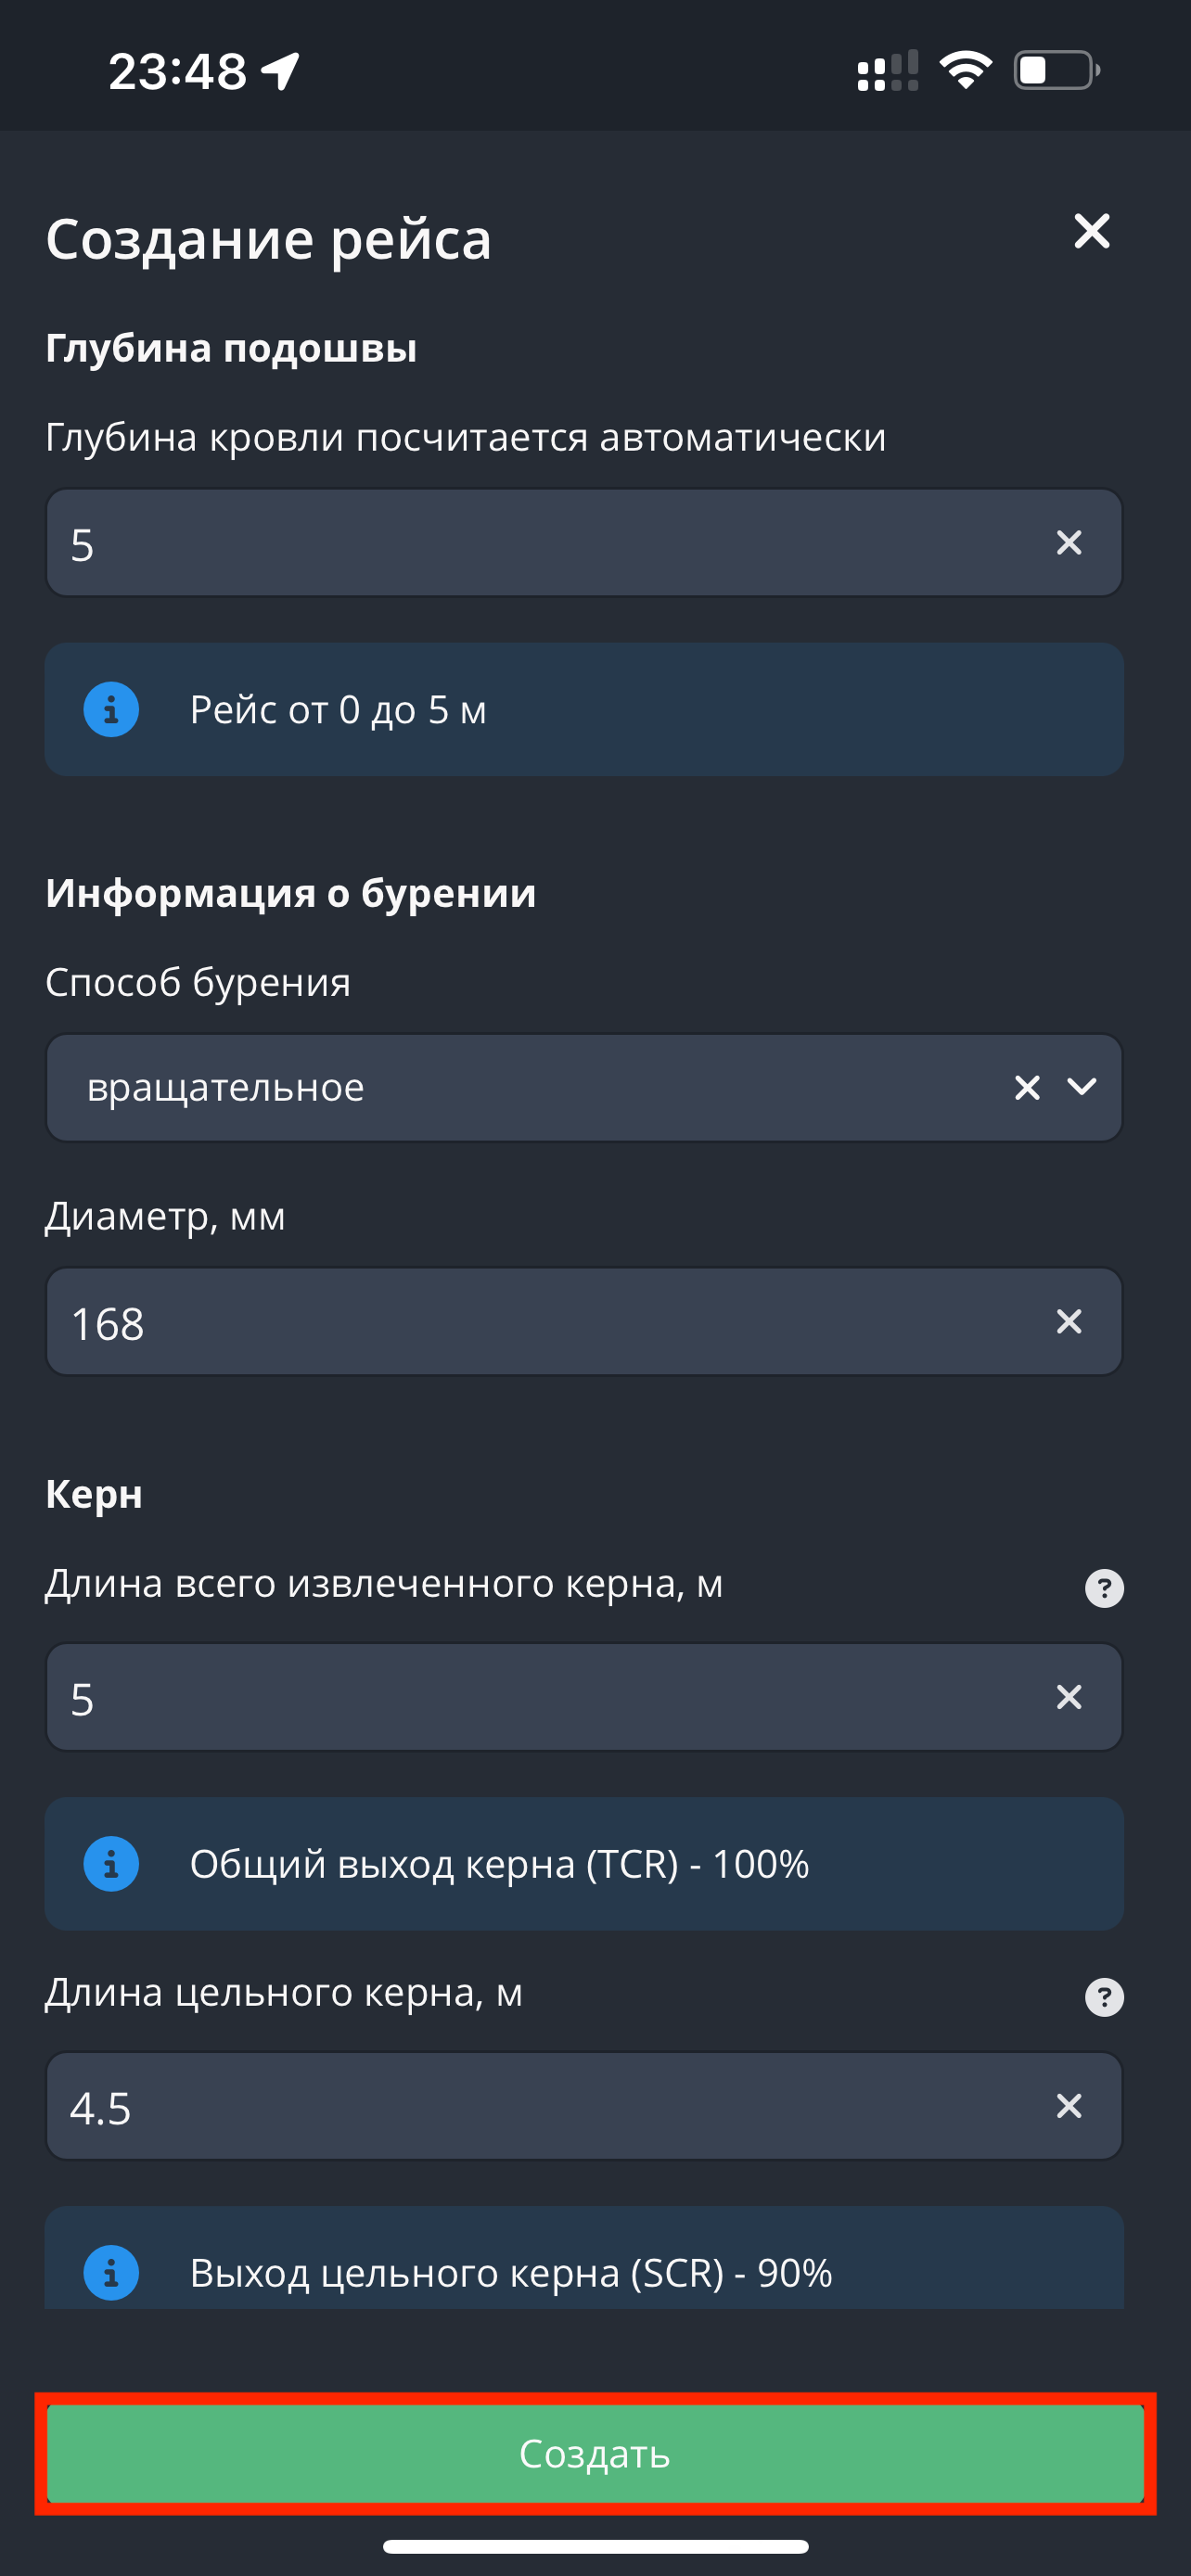Clear the Диаметр, мм field
Screen dimensions: 1191x2576
(1068, 1322)
